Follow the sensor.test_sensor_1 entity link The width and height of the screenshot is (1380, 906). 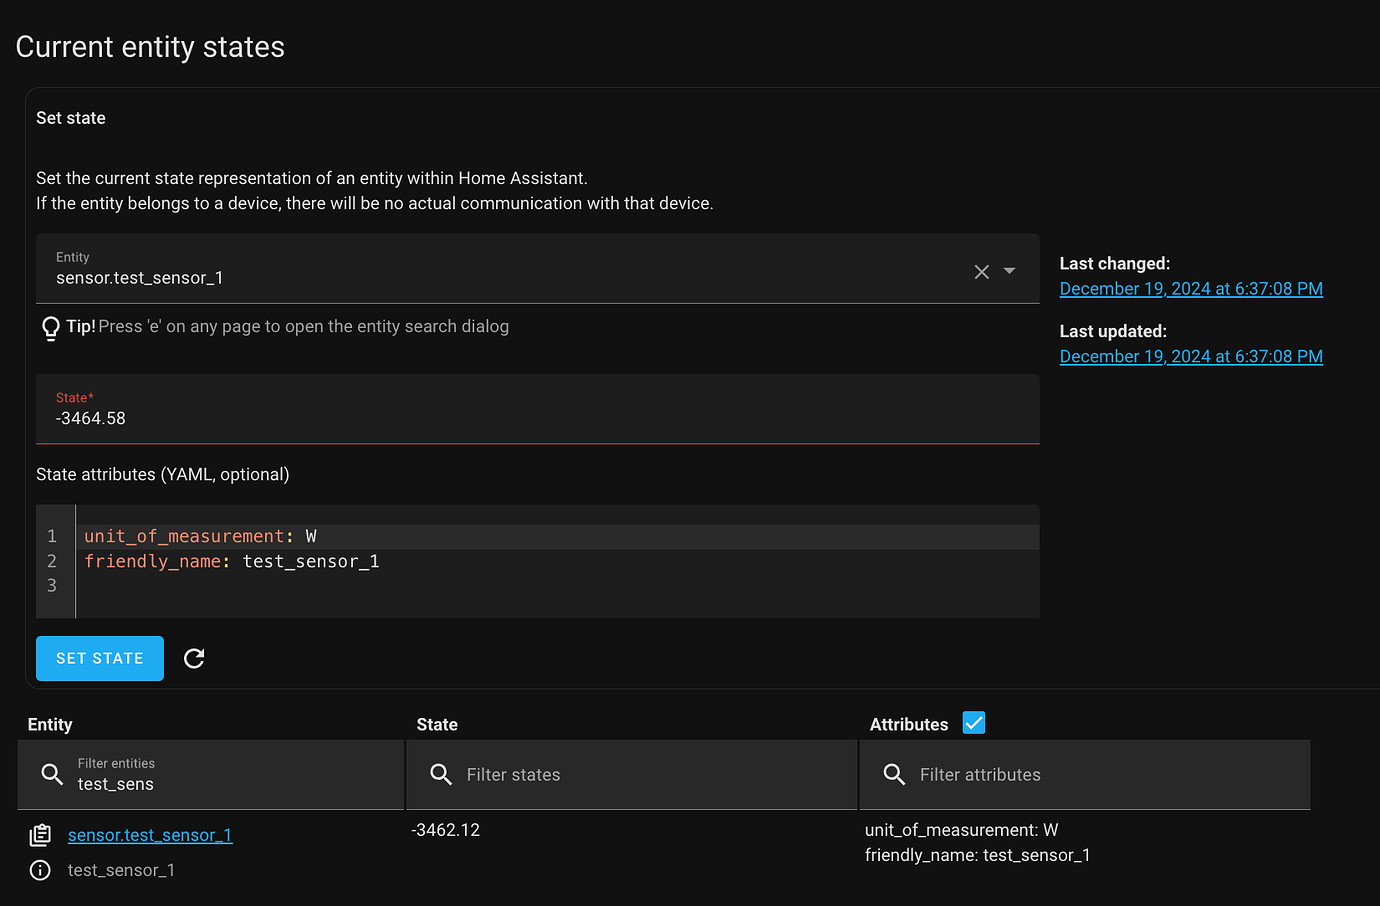tap(150, 835)
